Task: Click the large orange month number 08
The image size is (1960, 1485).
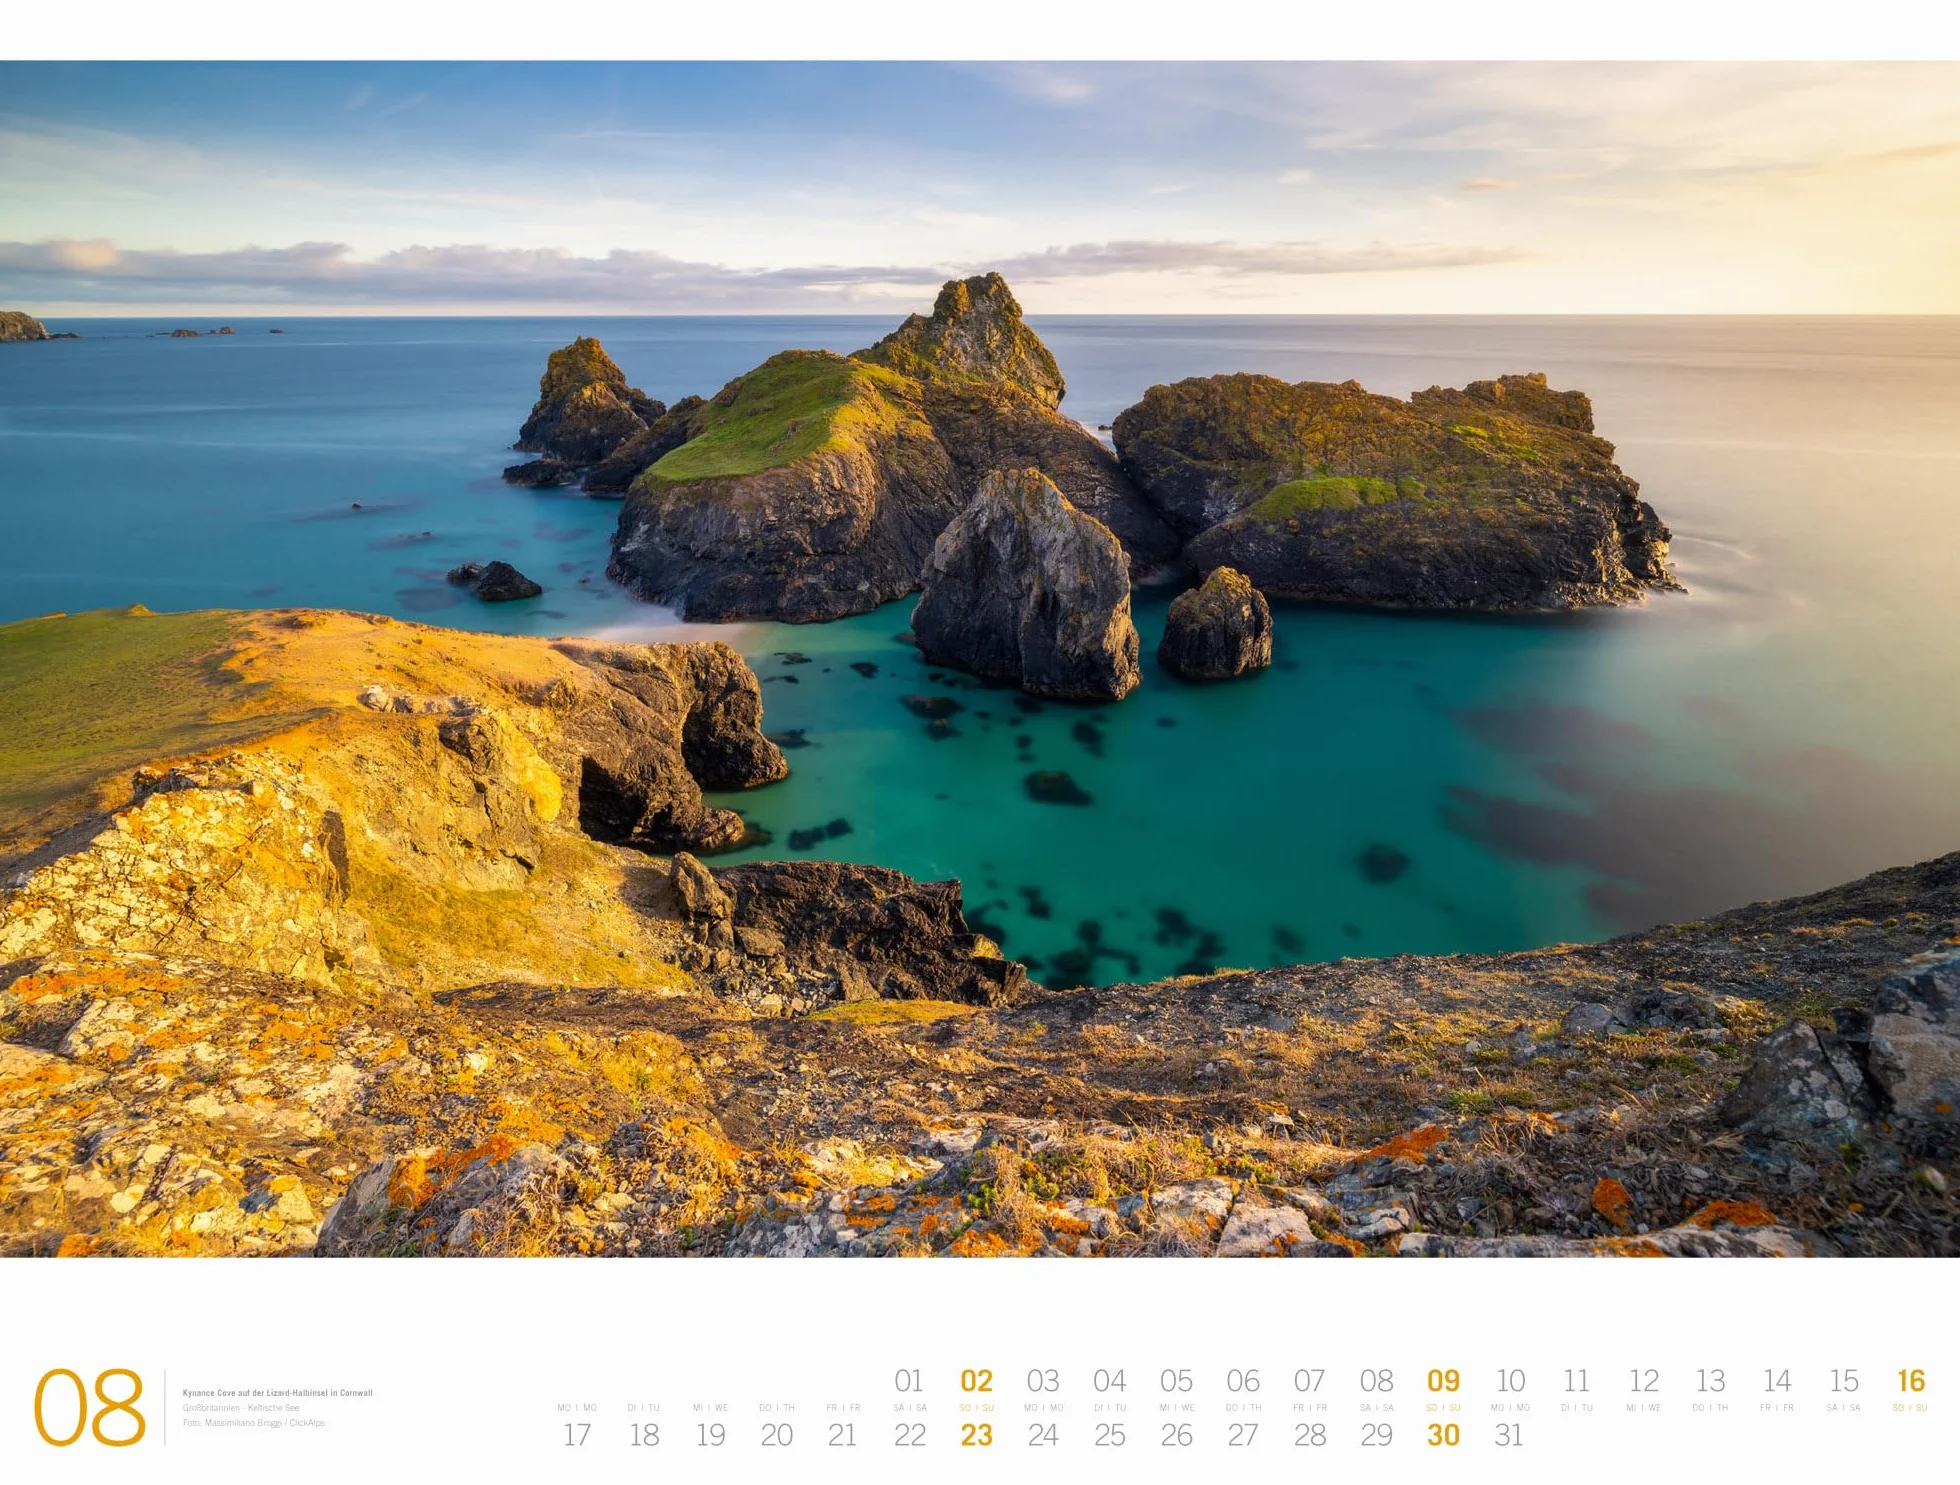Action: click(x=90, y=1407)
